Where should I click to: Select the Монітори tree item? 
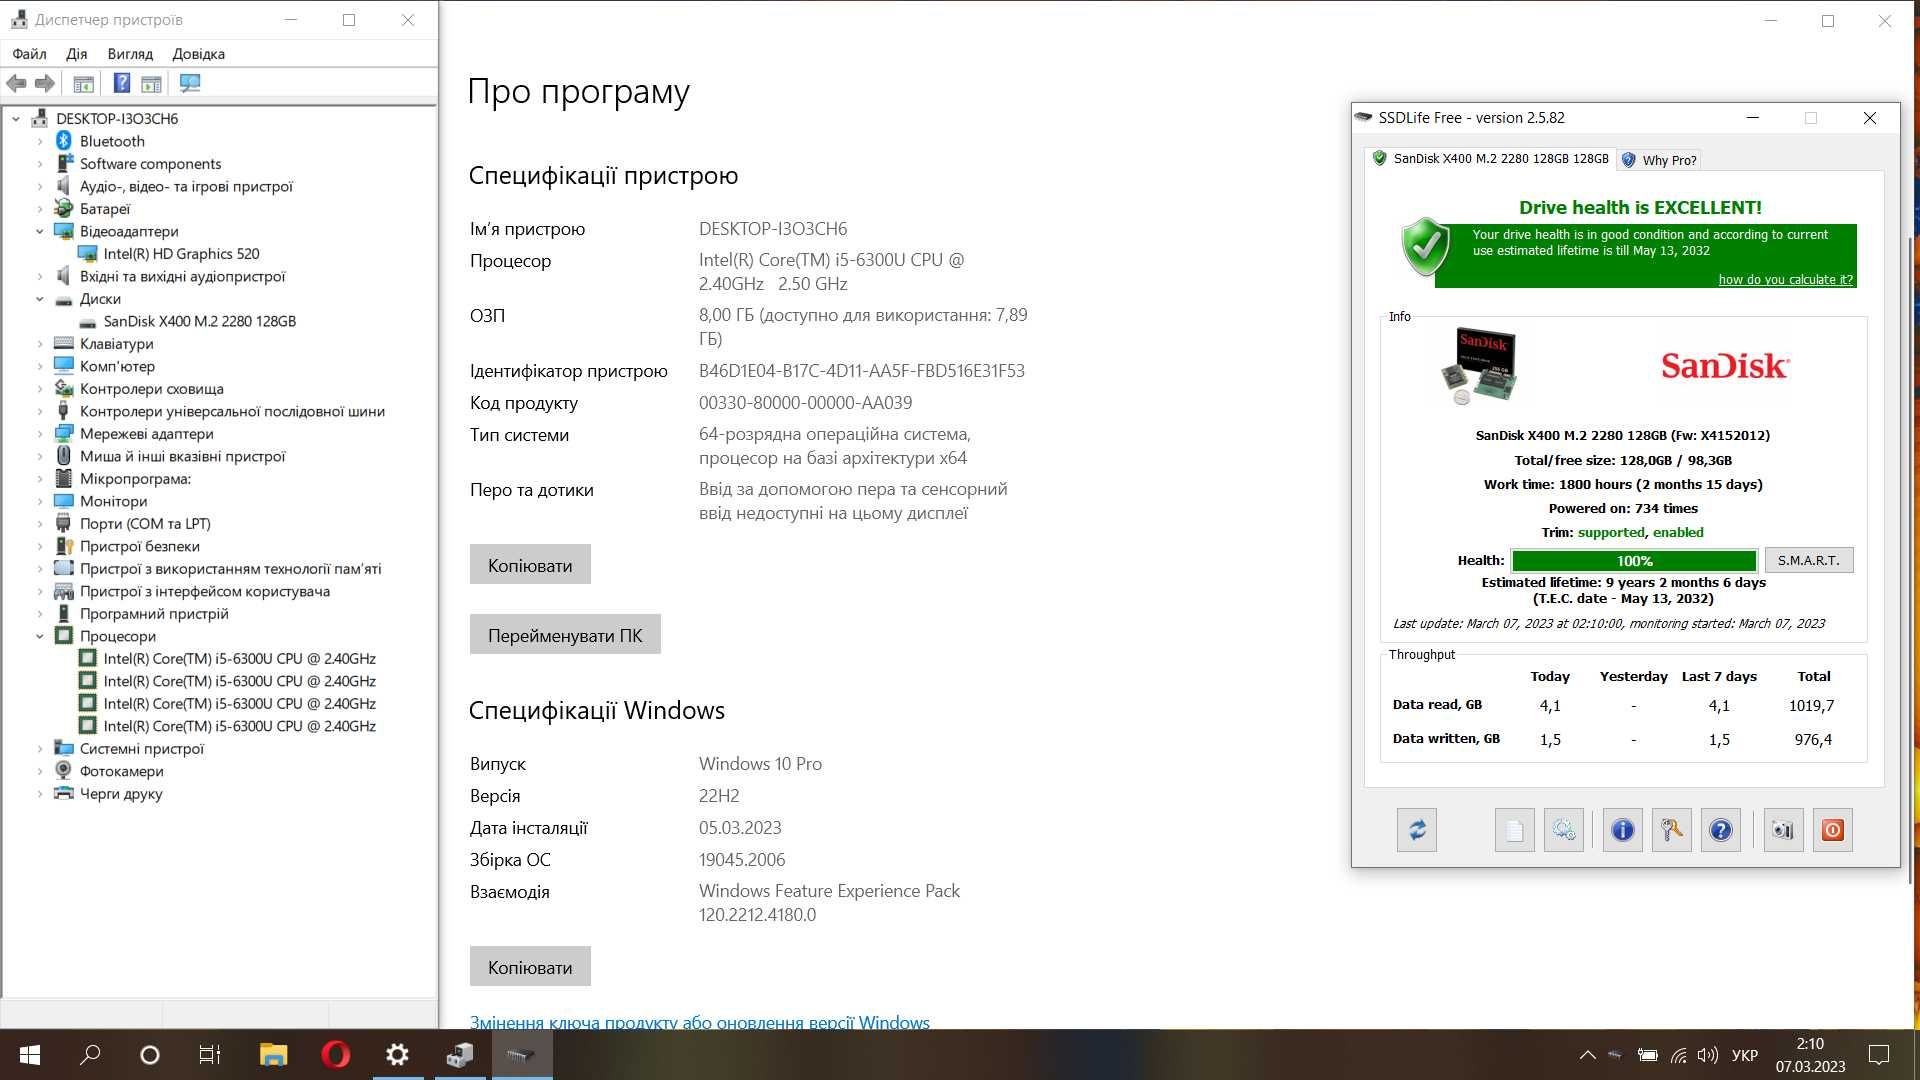pyautogui.click(x=113, y=502)
